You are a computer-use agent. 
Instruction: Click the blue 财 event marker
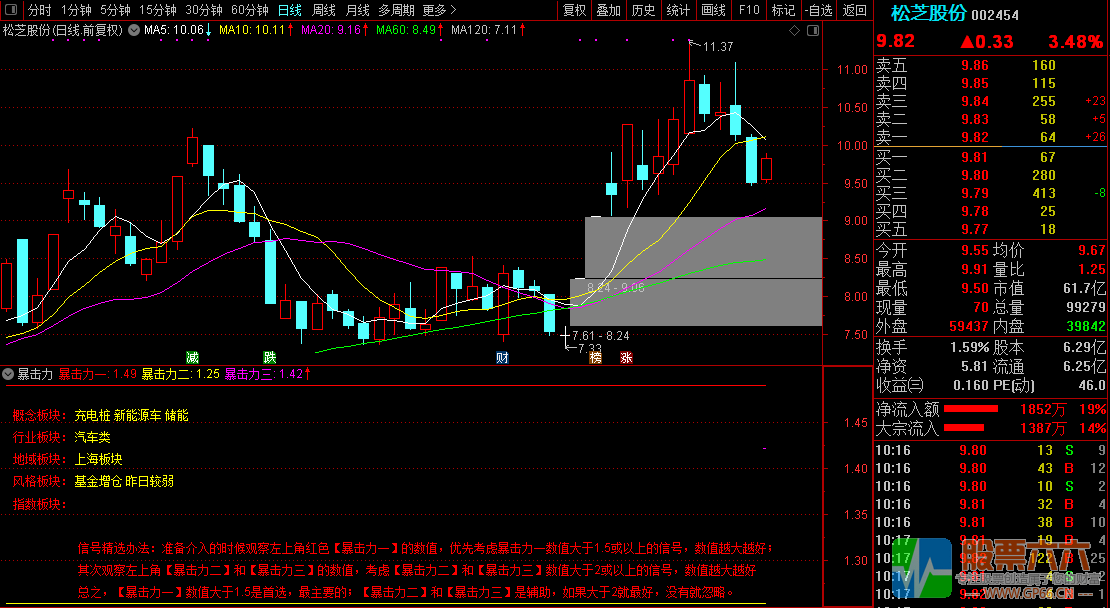coord(502,357)
